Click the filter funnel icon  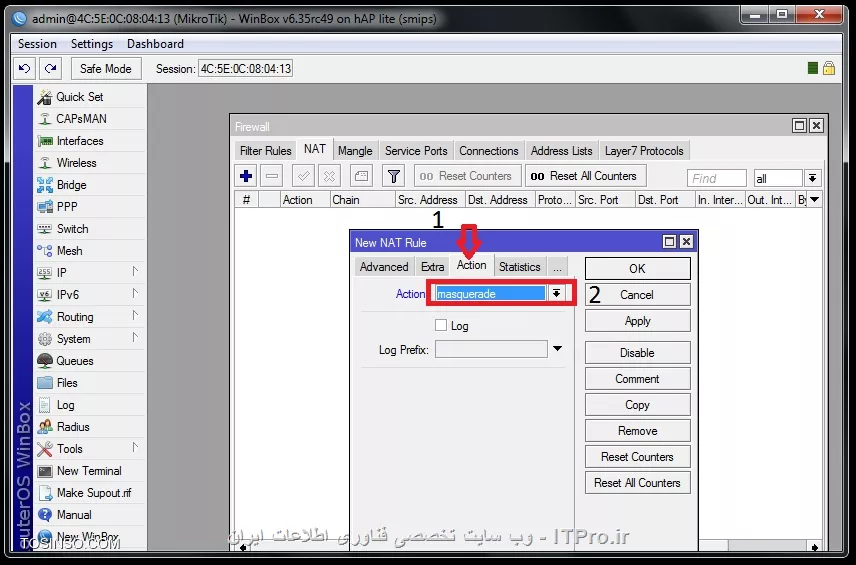(x=394, y=176)
